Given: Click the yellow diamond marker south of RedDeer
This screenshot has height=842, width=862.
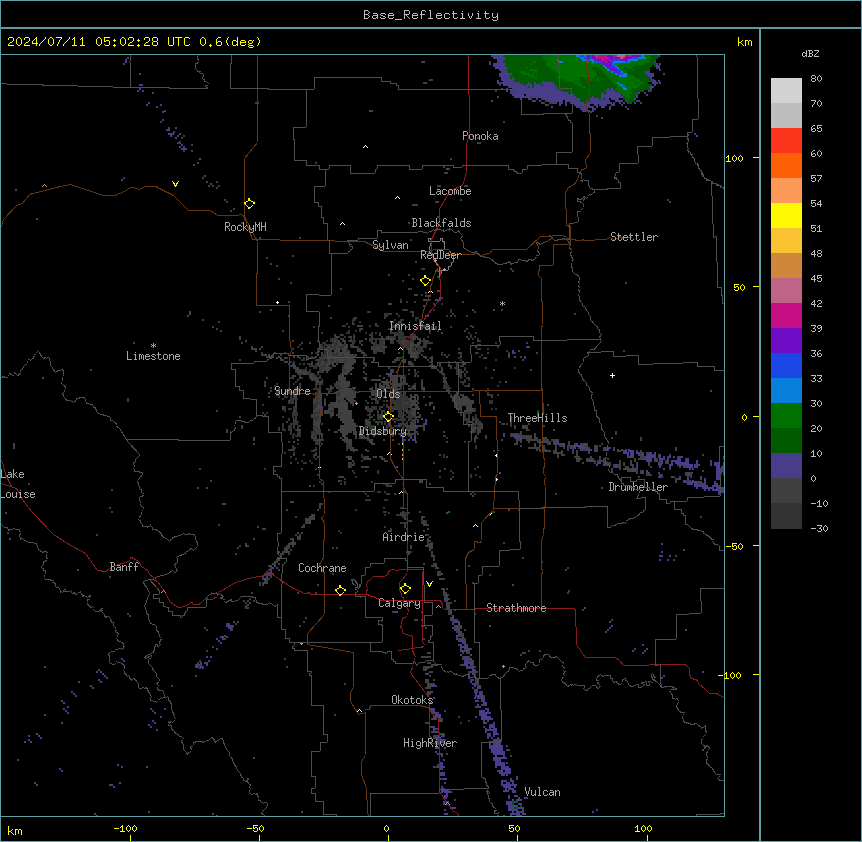Looking at the screenshot, I should [426, 281].
